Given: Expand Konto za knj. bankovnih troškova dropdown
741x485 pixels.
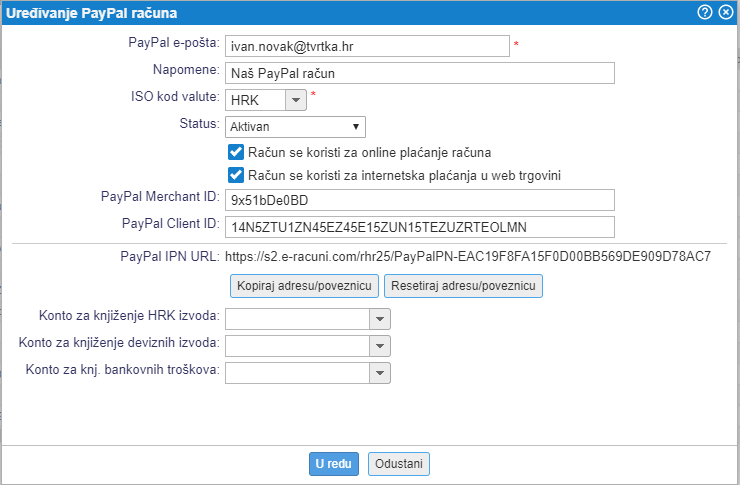Looking at the screenshot, I should [x=379, y=373].
